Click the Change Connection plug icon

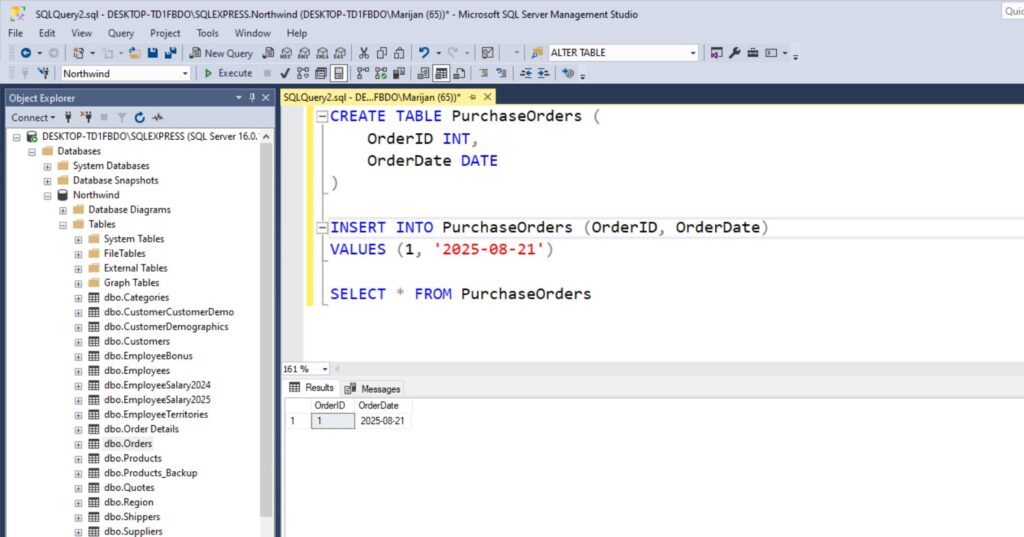(43, 73)
